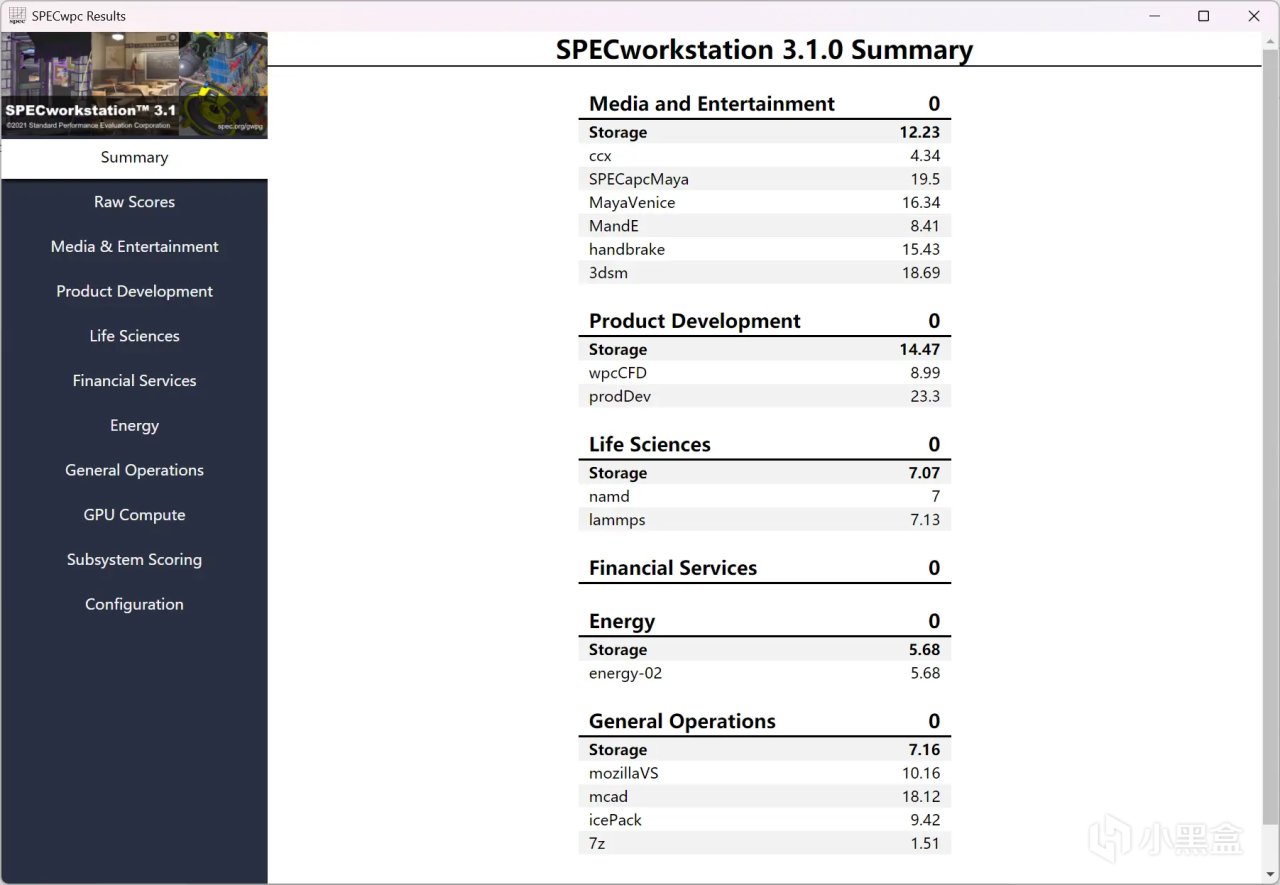
Task: Click the "SPECworkstation 3.1.0 Summary" page title
Action: point(764,50)
